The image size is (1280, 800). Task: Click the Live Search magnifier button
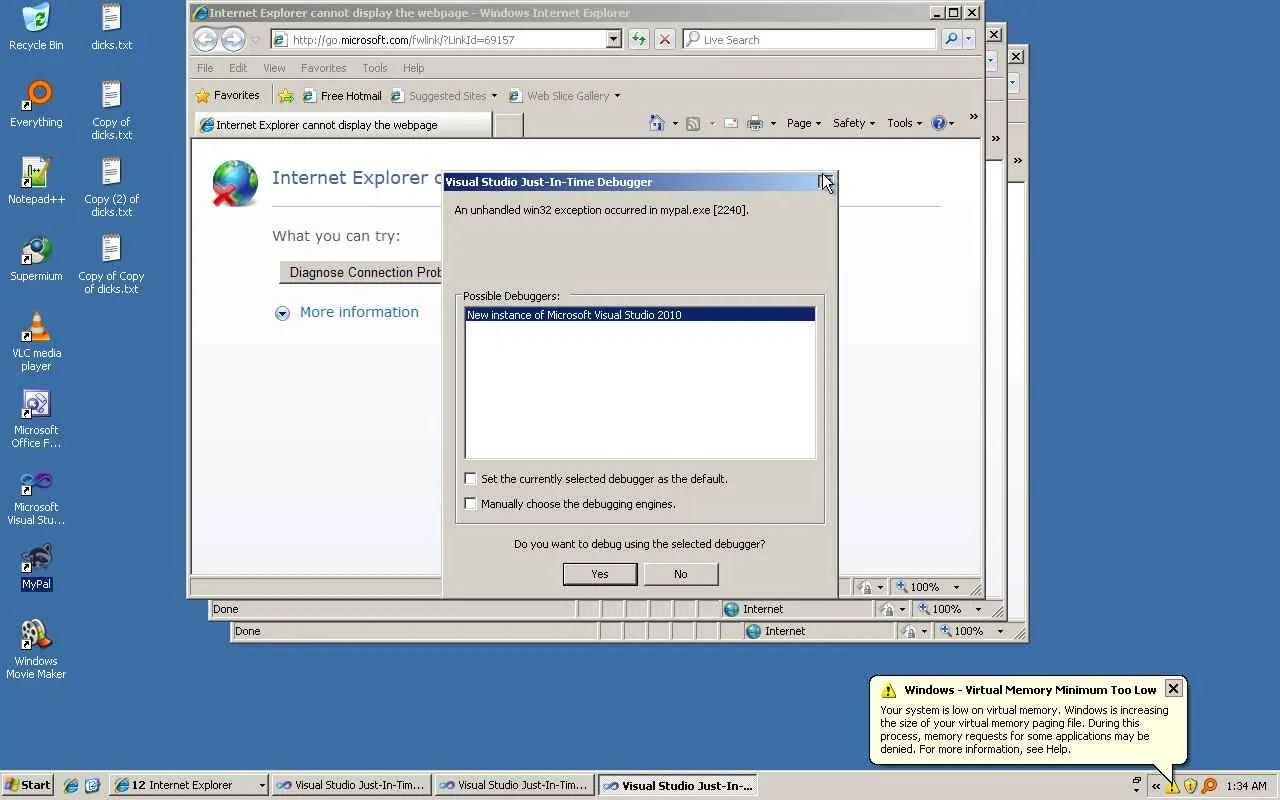tap(951, 39)
